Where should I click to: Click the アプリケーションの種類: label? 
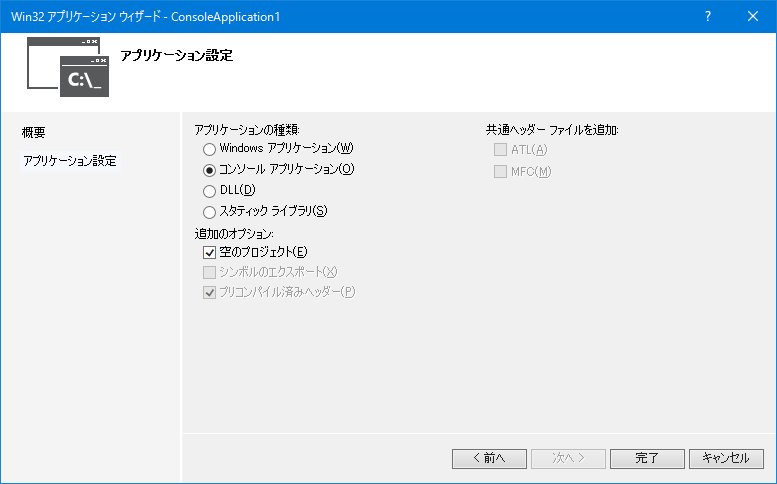(247, 130)
